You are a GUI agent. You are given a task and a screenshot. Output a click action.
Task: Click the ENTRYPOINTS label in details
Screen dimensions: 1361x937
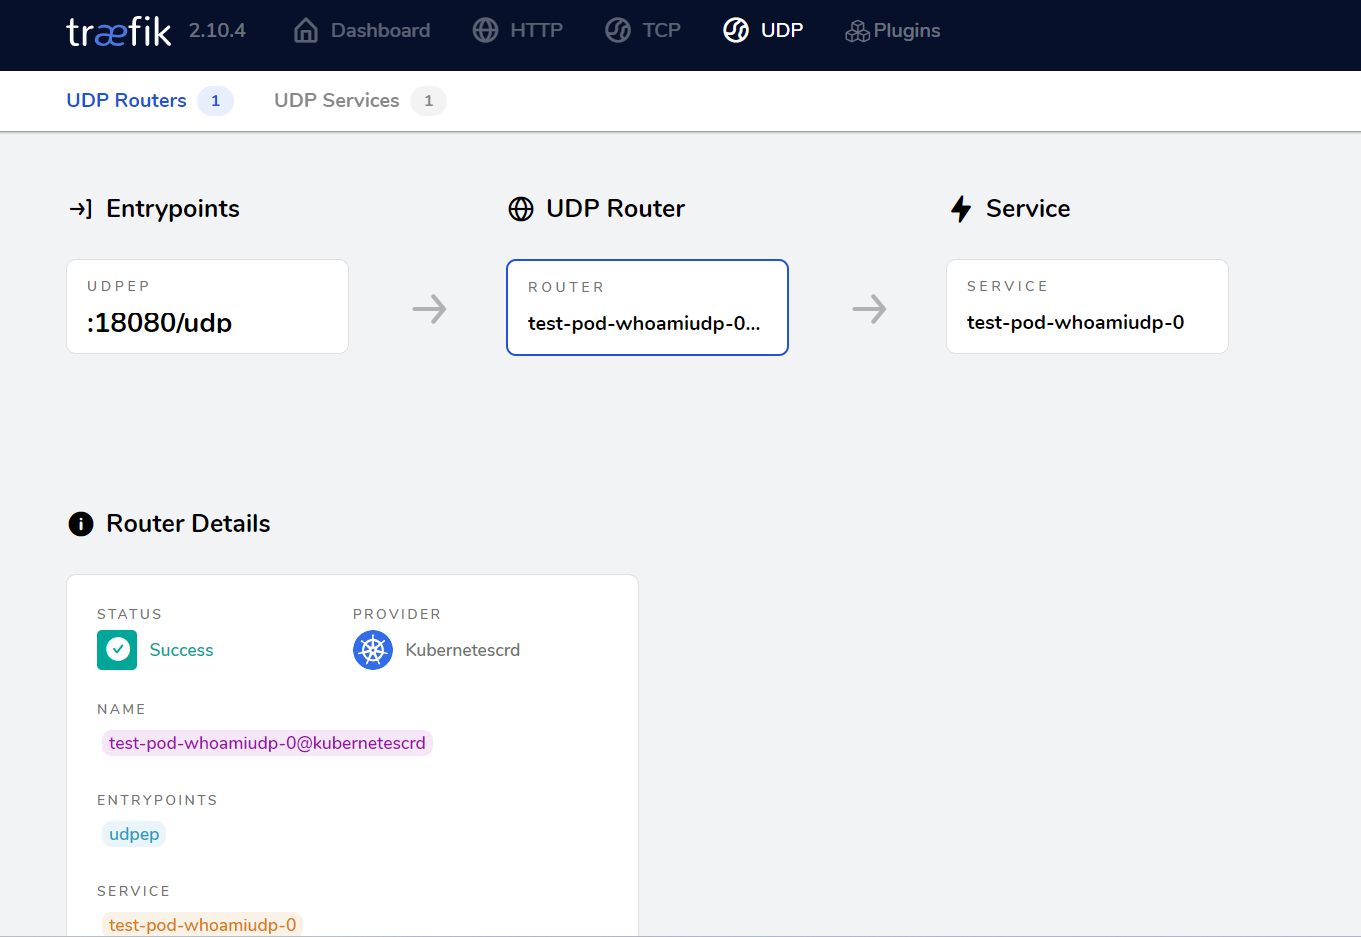[157, 800]
